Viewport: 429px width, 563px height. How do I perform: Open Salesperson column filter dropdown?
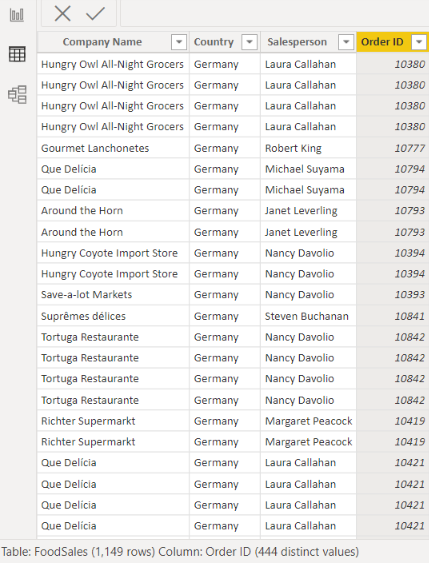[346, 42]
